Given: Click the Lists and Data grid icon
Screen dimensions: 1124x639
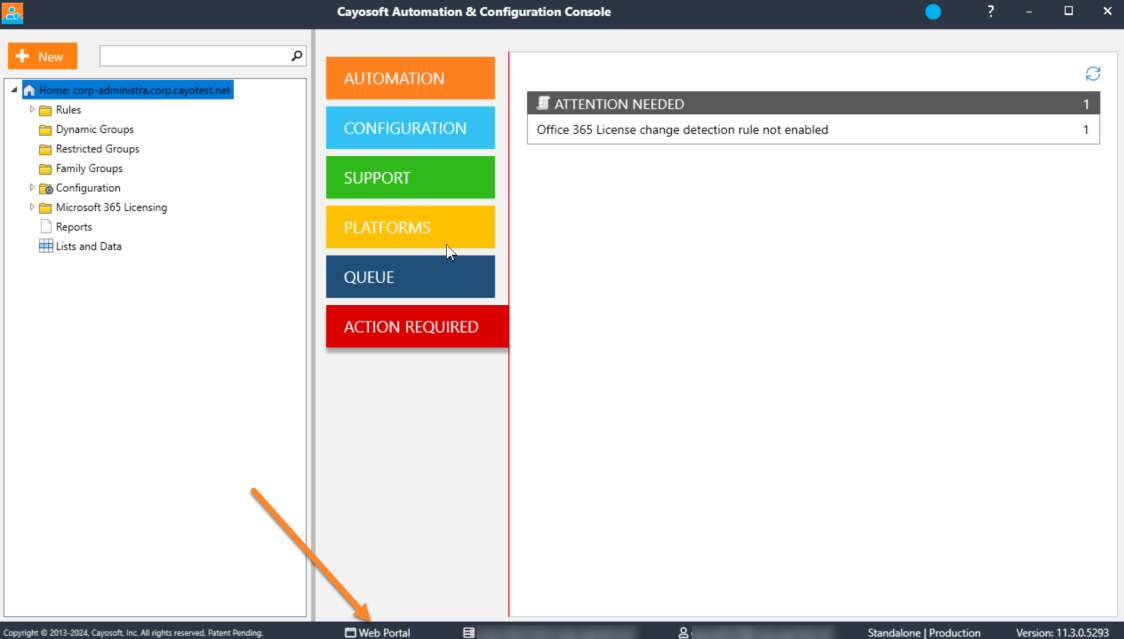Looking at the screenshot, I should tap(46, 246).
